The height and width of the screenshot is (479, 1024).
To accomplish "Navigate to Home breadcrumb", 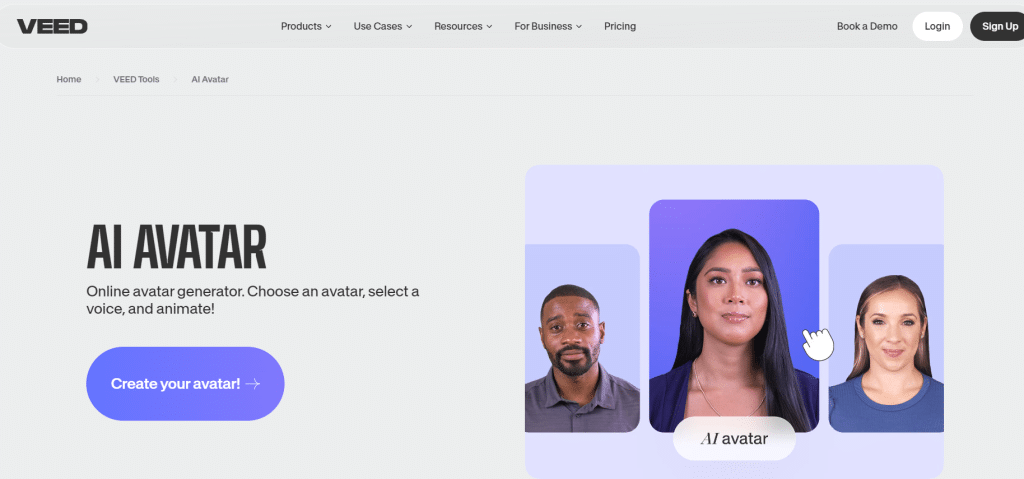I will tap(69, 79).
